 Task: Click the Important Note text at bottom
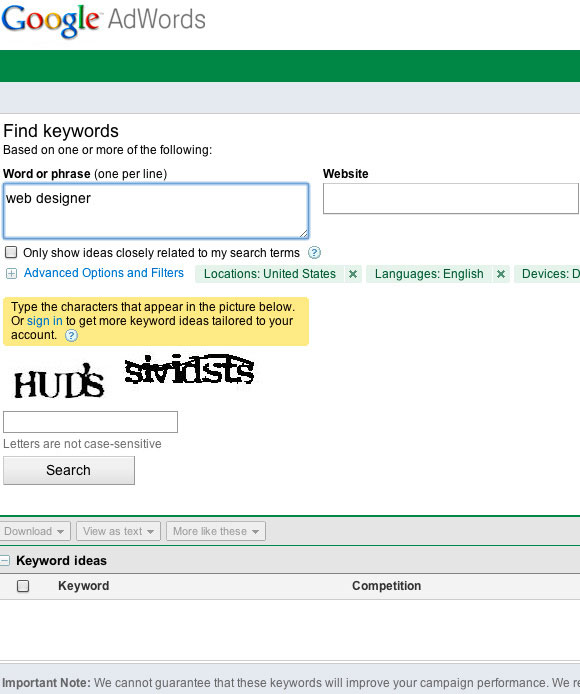click(291, 682)
